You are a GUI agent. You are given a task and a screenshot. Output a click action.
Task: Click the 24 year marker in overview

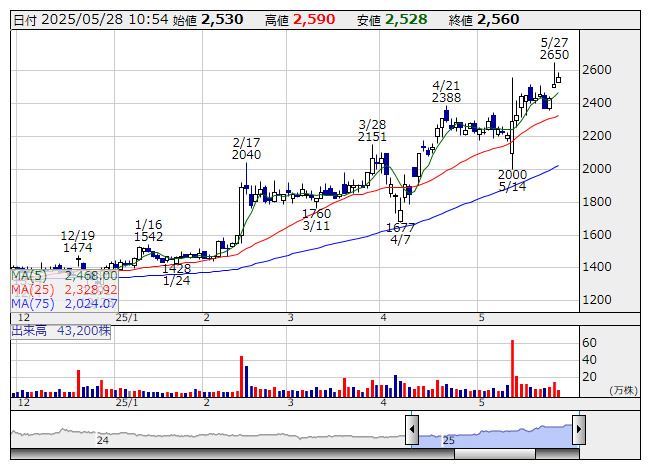pyautogui.click(x=102, y=440)
